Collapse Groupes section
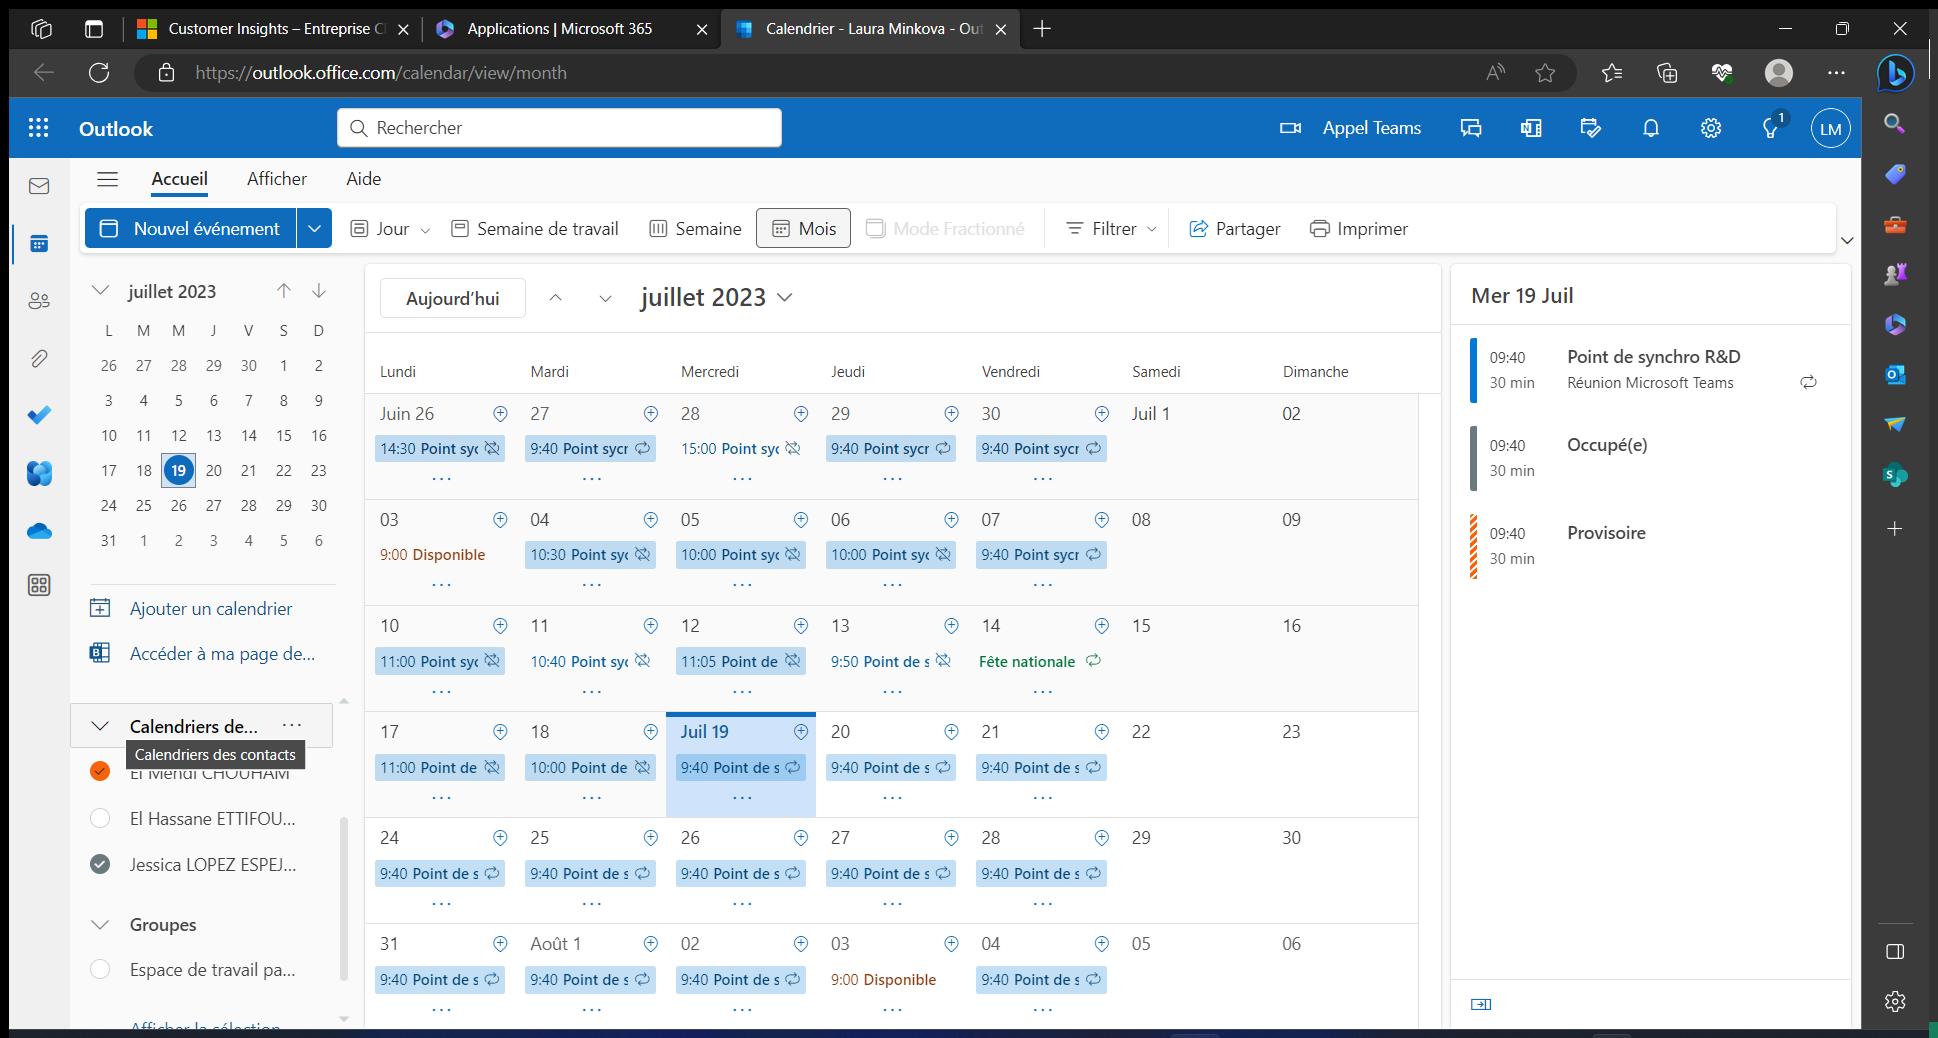1938x1038 pixels. coord(100,925)
